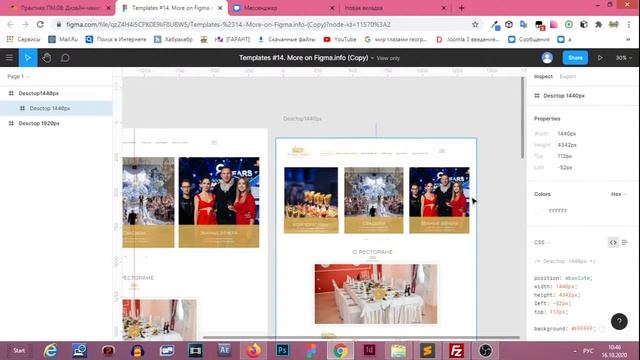
Task: Open After Effects from taskbar
Action: point(224,351)
